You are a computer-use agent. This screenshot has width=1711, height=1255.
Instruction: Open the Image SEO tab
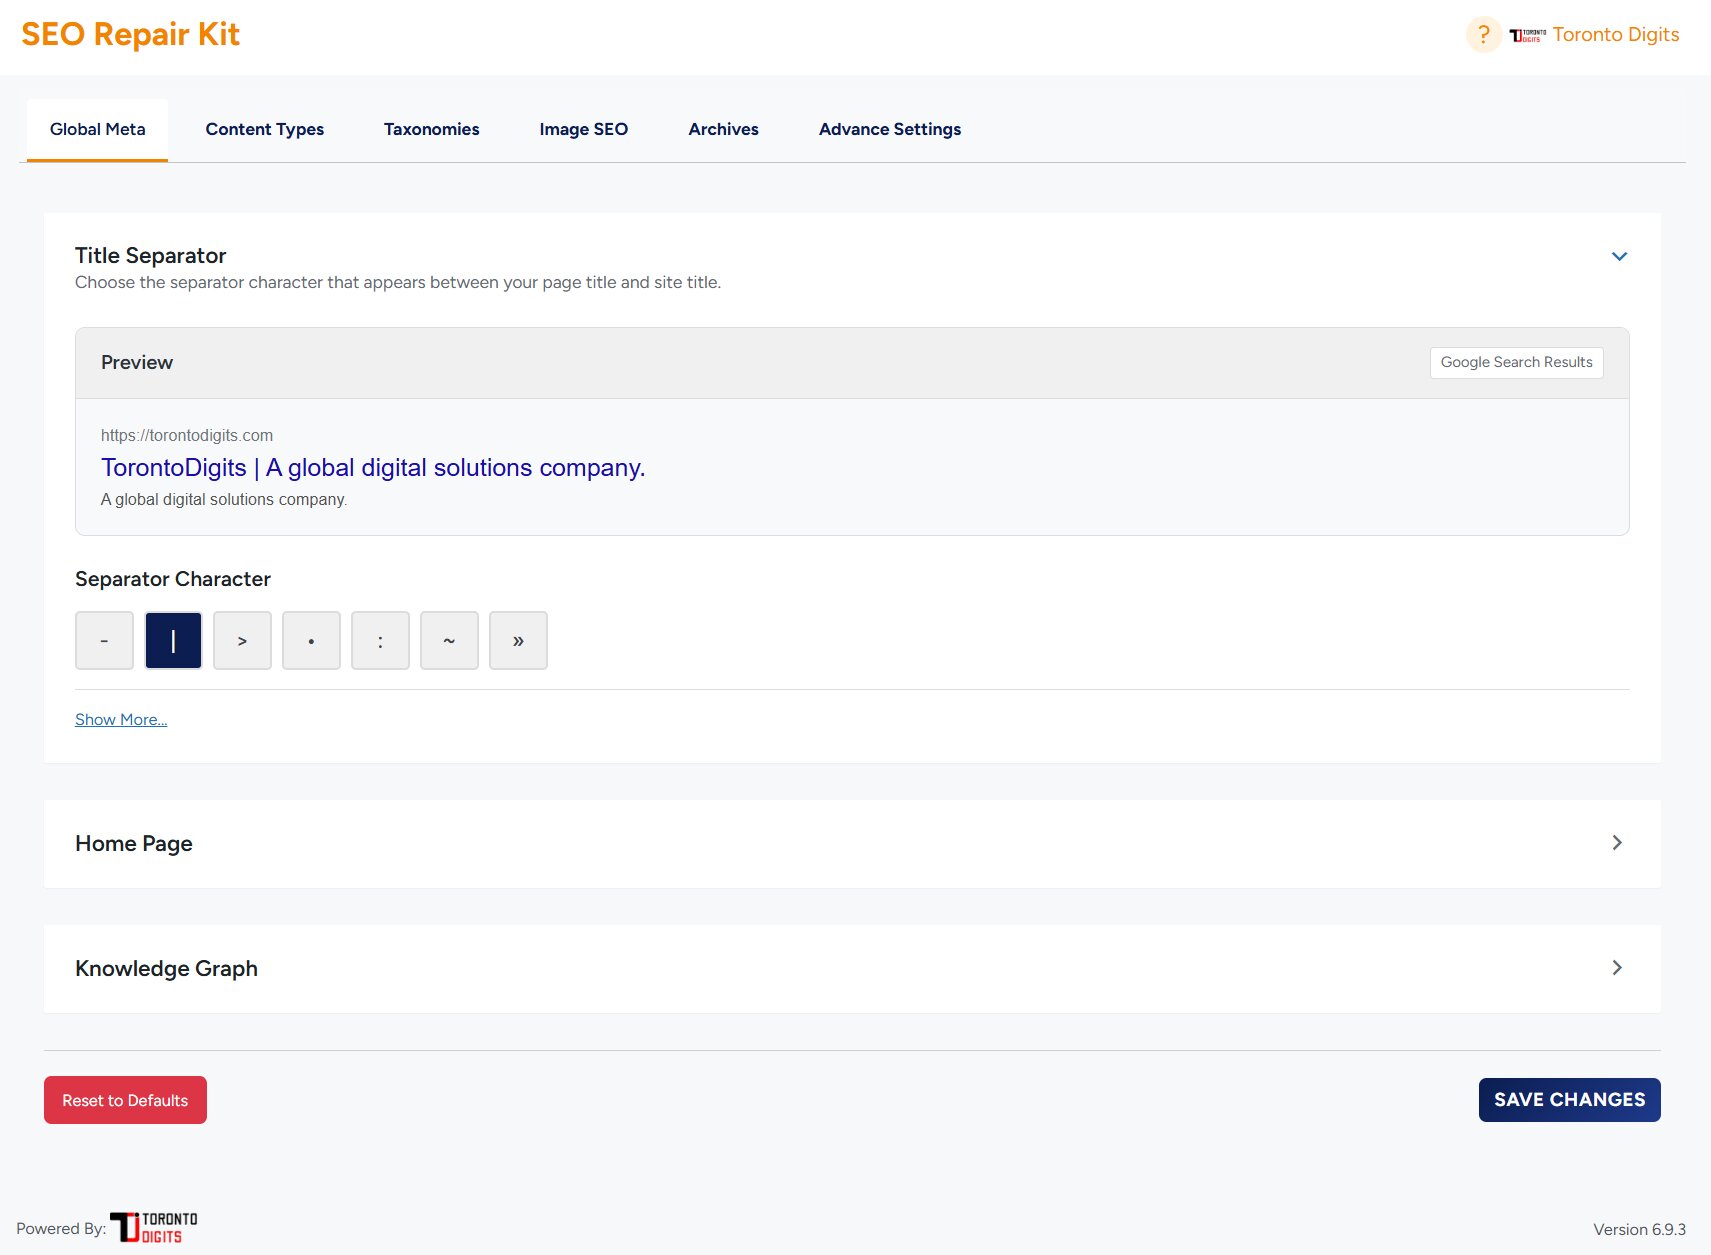[x=584, y=129]
